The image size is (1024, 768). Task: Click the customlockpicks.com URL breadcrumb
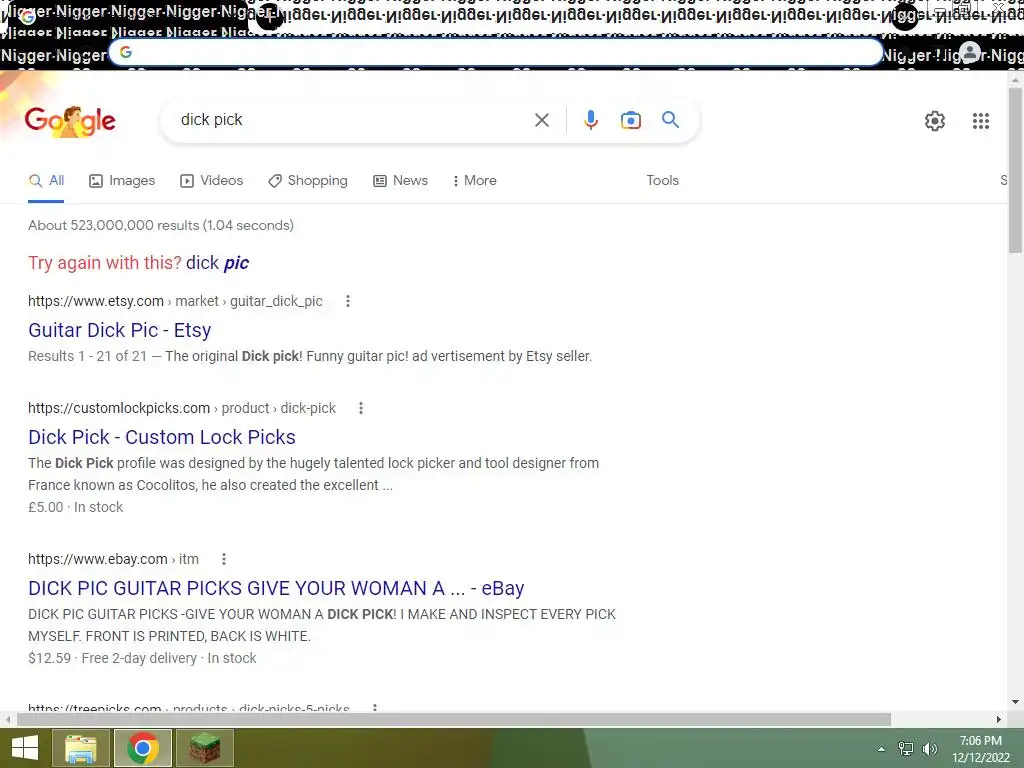tap(182, 408)
